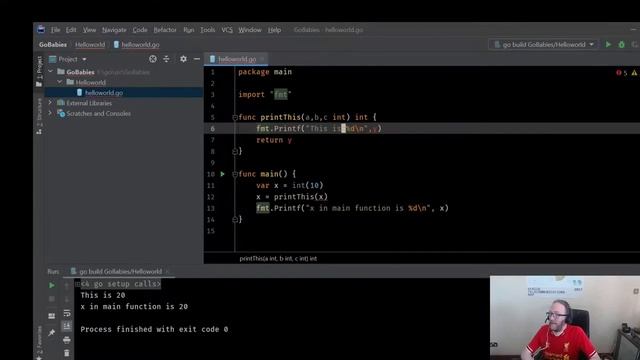640x360 pixels.
Task: Open the View menu
Action: [89, 30]
